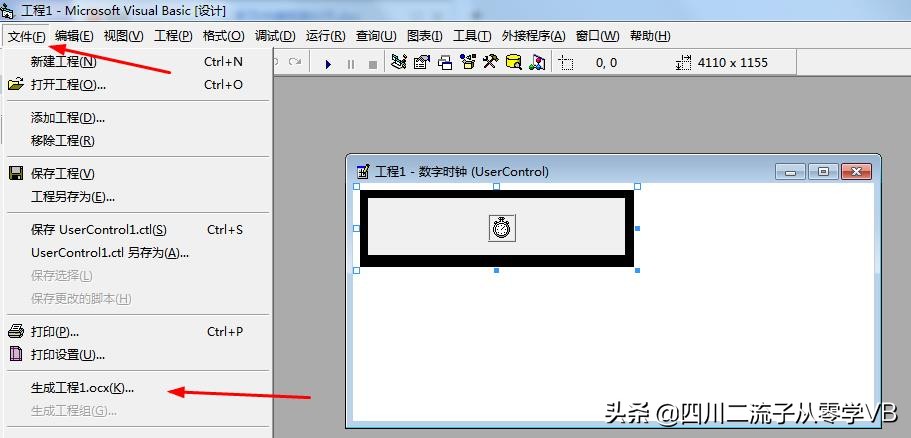Viewport: 911px width, 438px height.
Task: Click the 0, 0 position readout
Action: [607, 63]
